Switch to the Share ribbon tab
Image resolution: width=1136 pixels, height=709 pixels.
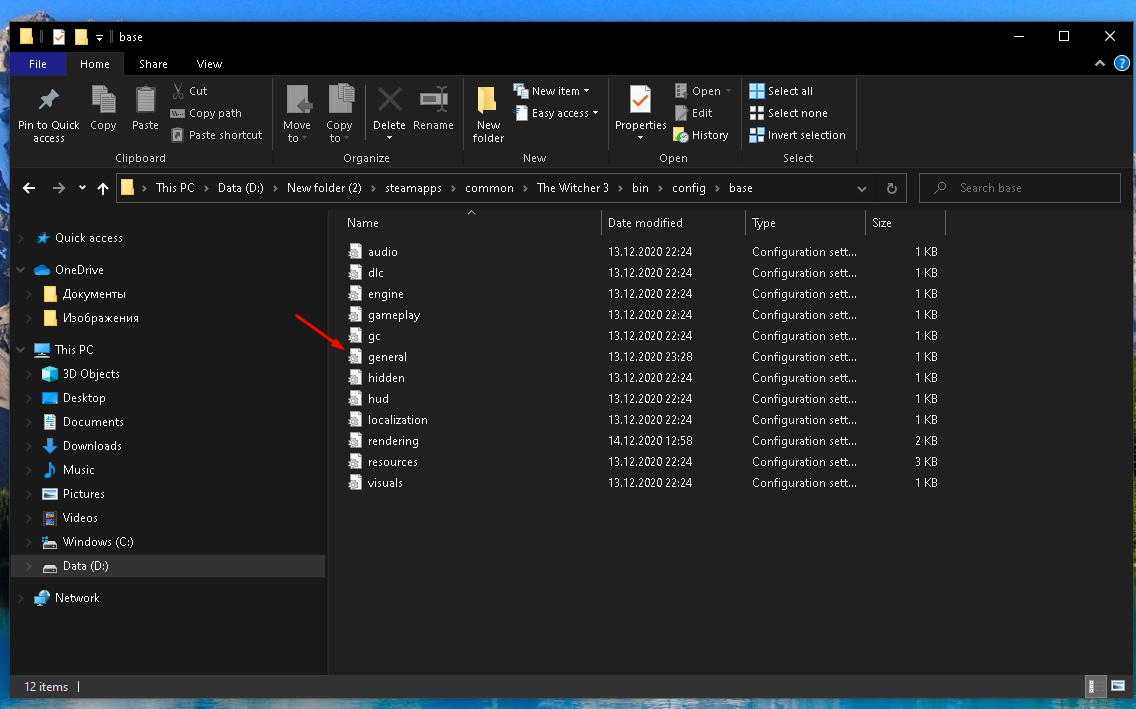pyautogui.click(x=153, y=64)
